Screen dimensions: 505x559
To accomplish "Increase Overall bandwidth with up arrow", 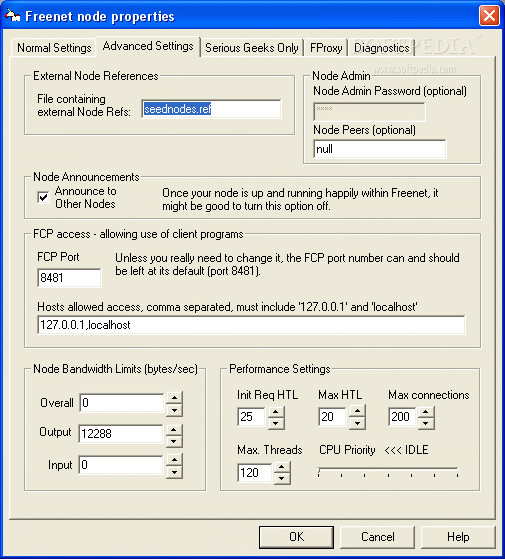I will 174,398.
